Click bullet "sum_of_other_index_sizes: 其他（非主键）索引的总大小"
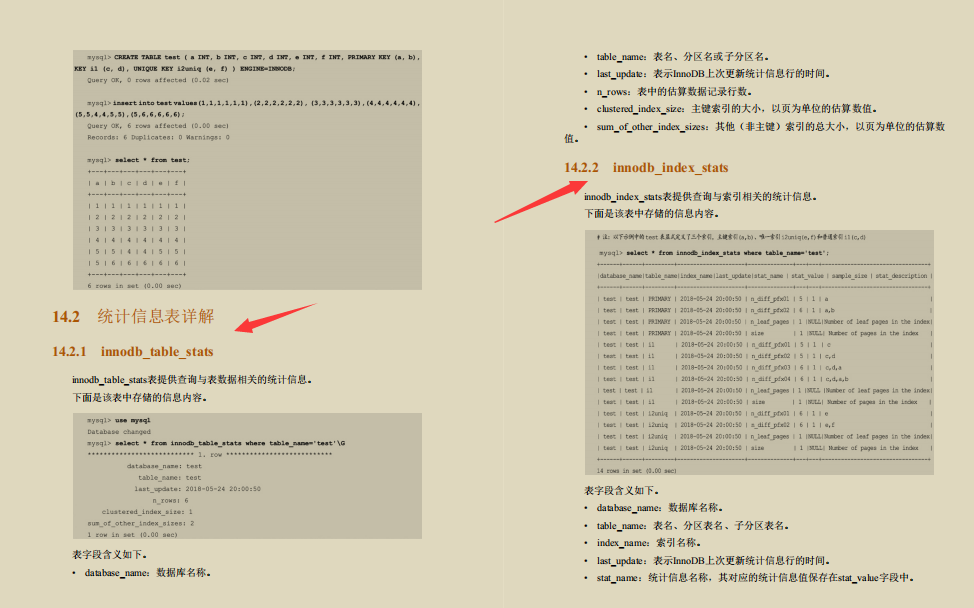Viewport: 974px width, 608px height. click(754, 132)
